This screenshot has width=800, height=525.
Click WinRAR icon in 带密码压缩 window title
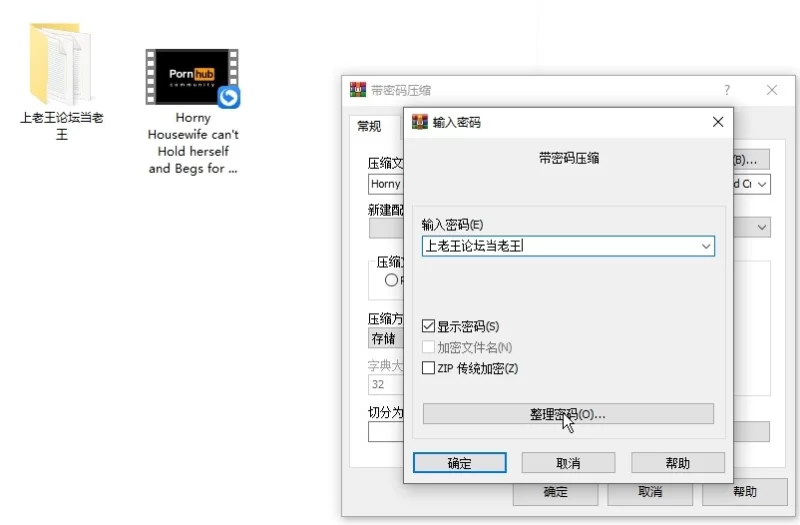358,90
